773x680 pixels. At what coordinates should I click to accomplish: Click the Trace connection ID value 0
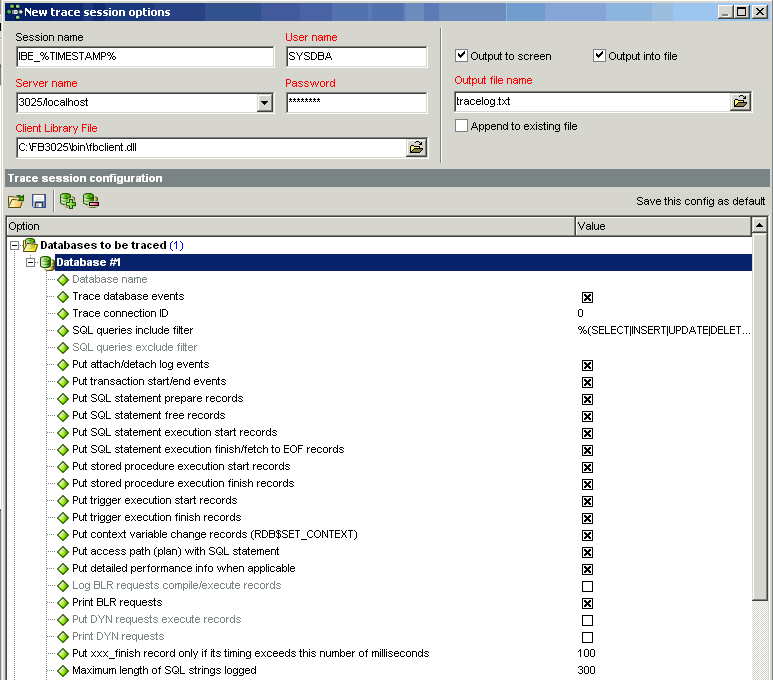pyautogui.click(x=580, y=314)
